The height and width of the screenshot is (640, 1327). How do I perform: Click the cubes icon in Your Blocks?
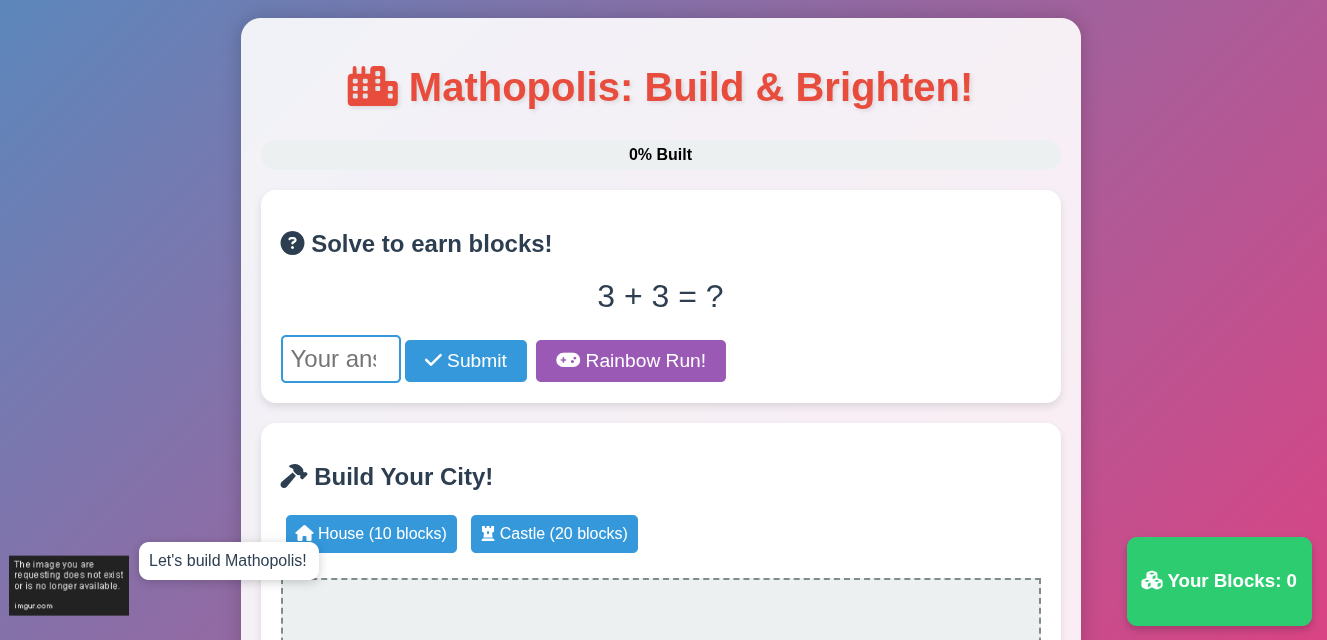(1152, 580)
